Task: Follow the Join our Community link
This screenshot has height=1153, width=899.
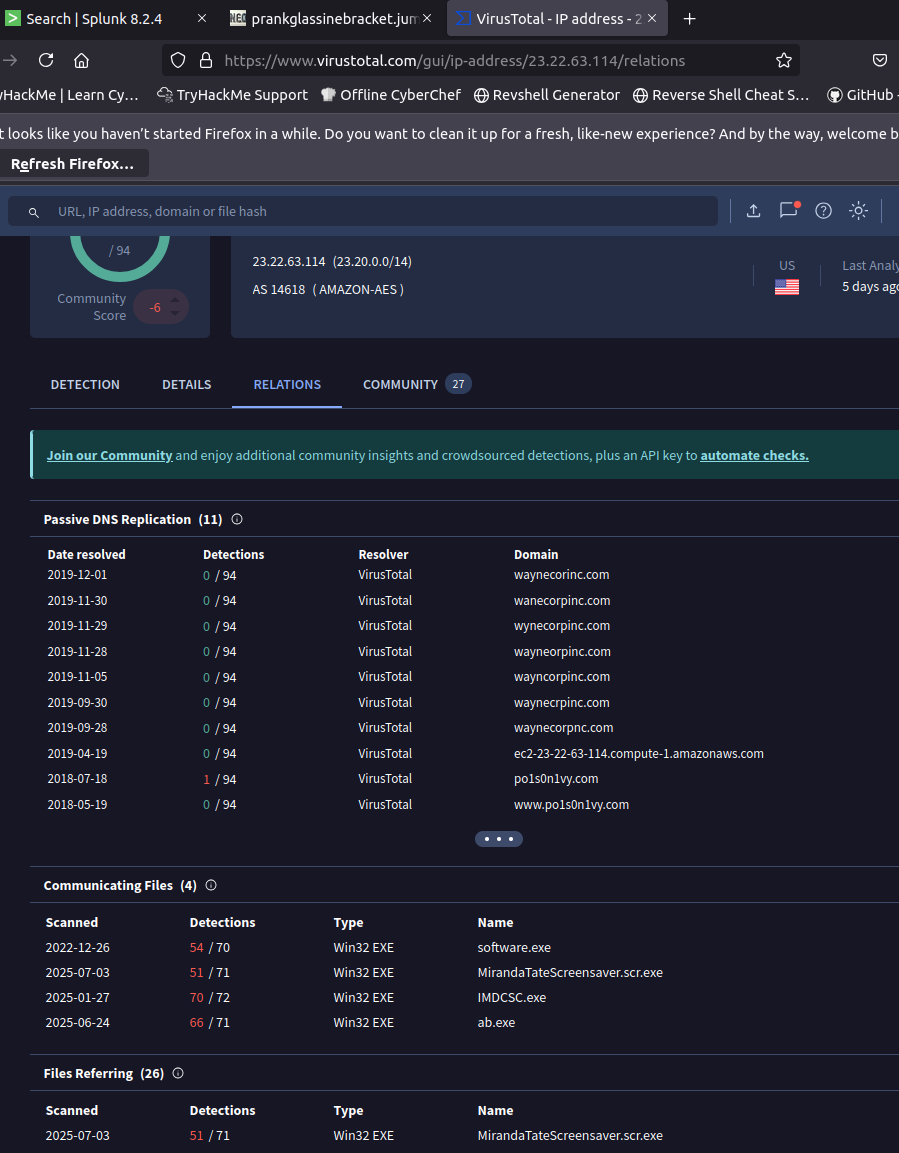Action: pyautogui.click(x=110, y=456)
